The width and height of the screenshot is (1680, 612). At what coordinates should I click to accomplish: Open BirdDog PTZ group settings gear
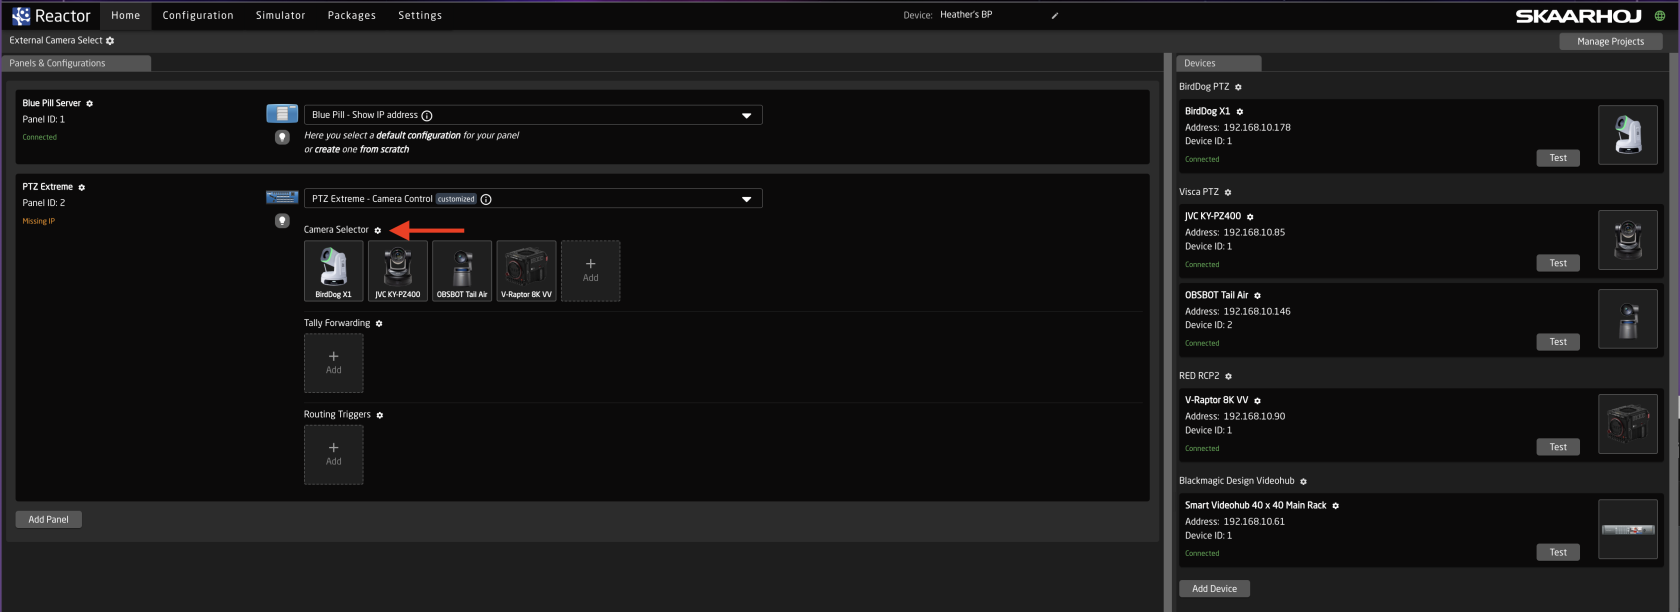click(1238, 88)
